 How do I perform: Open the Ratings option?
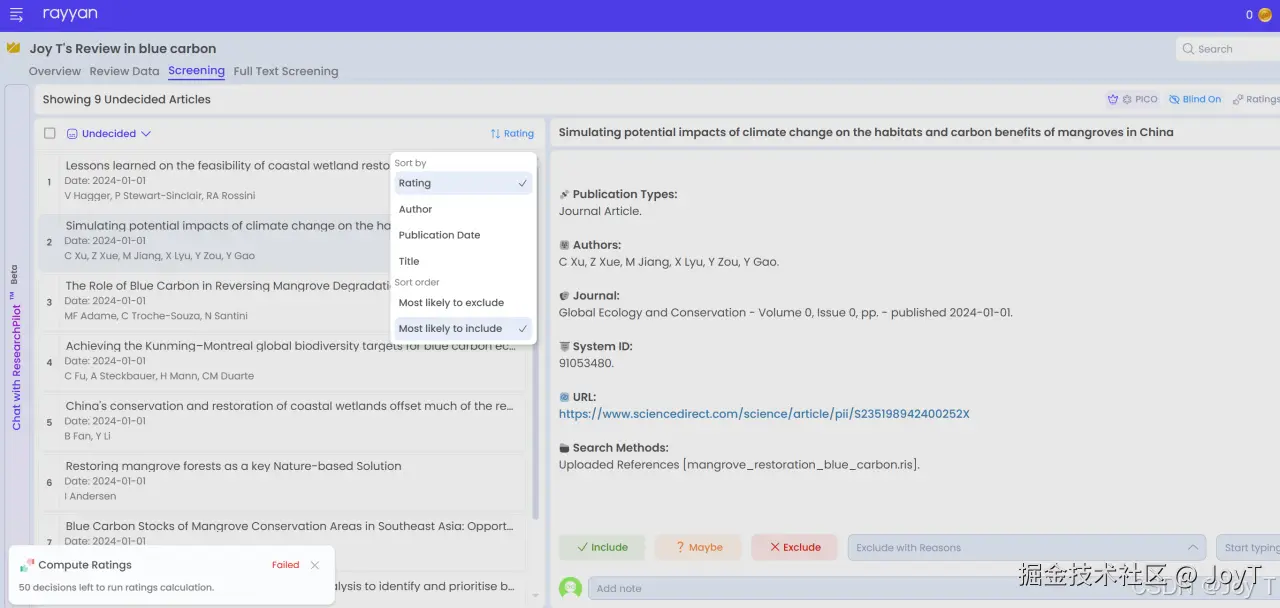click(x=1256, y=99)
